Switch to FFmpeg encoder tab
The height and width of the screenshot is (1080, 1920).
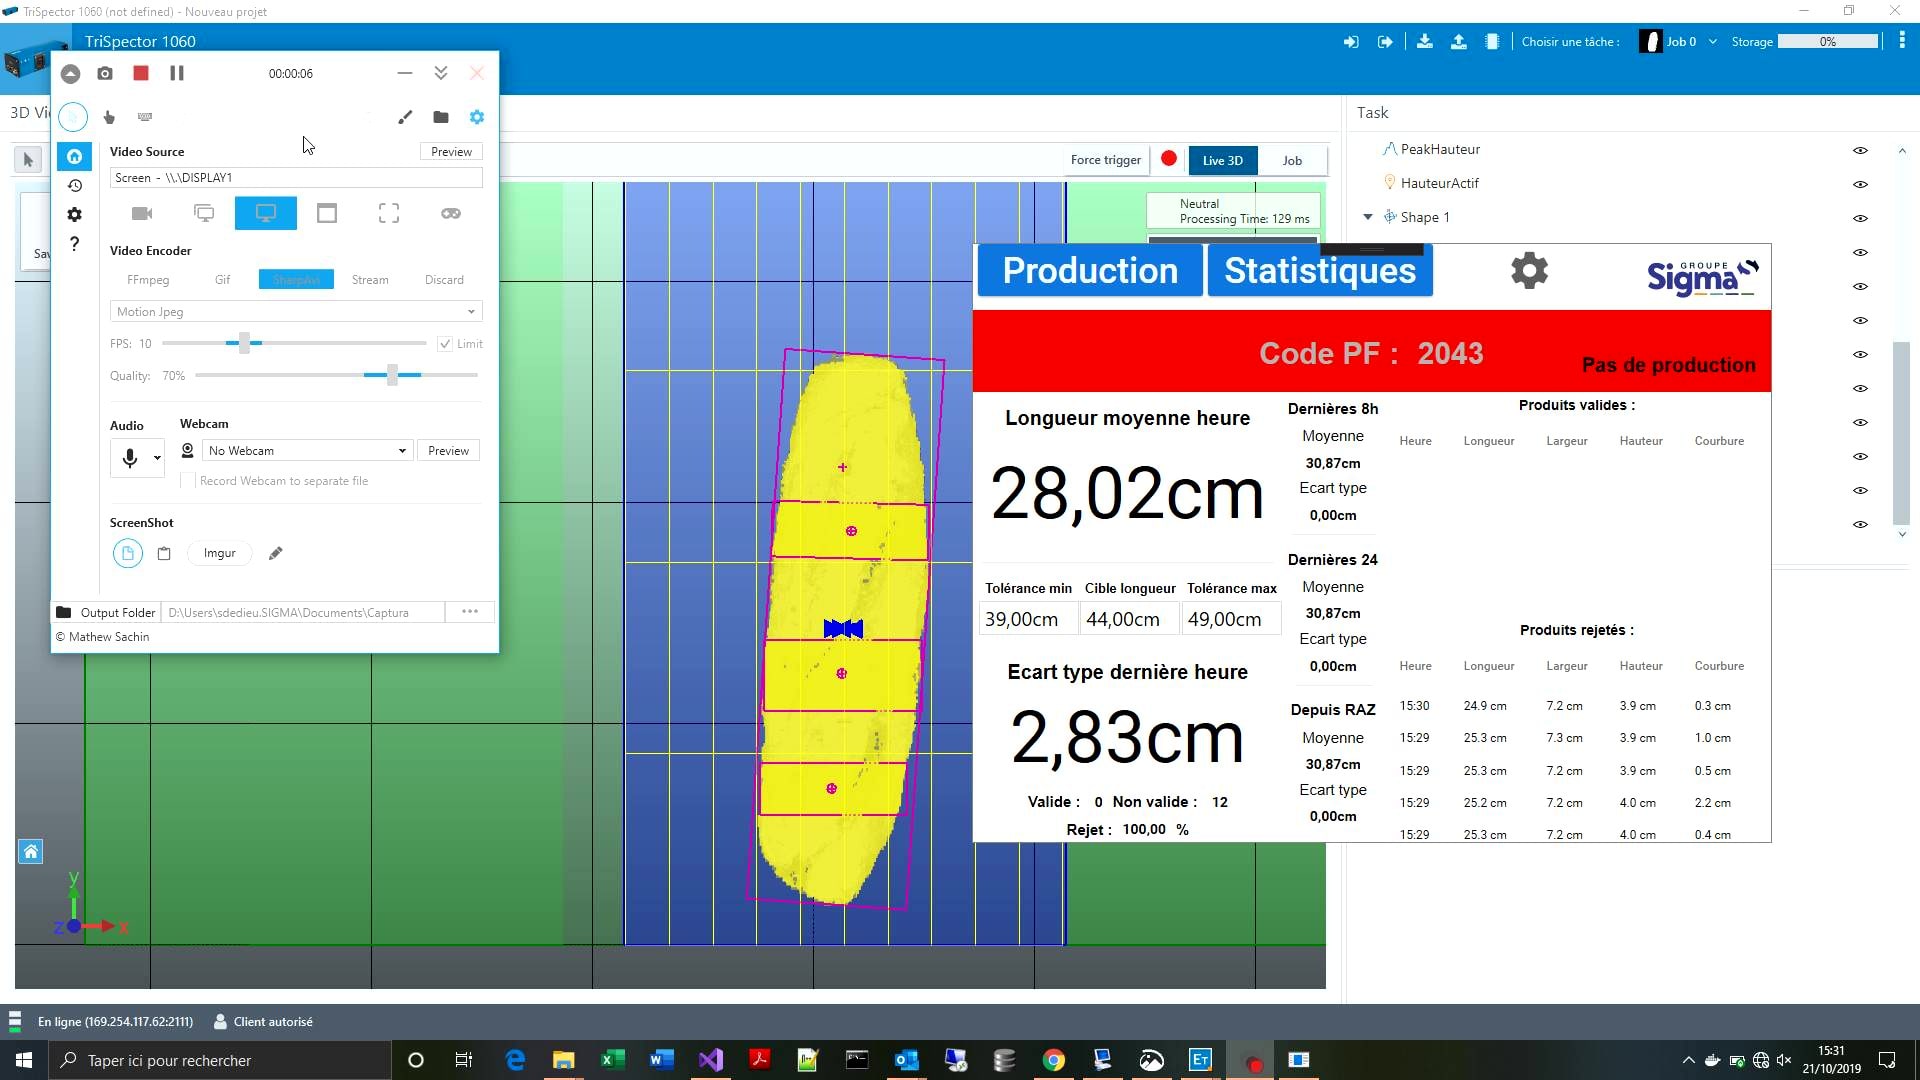[x=148, y=280]
